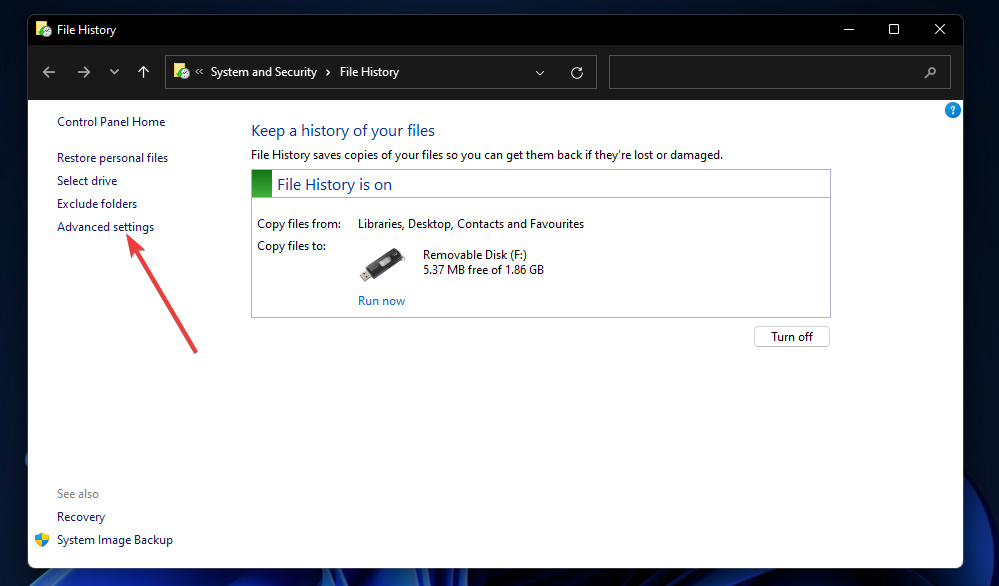Screen dimensions: 999x586
Task: Click the File History title bar icon
Action: pos(43,29)
